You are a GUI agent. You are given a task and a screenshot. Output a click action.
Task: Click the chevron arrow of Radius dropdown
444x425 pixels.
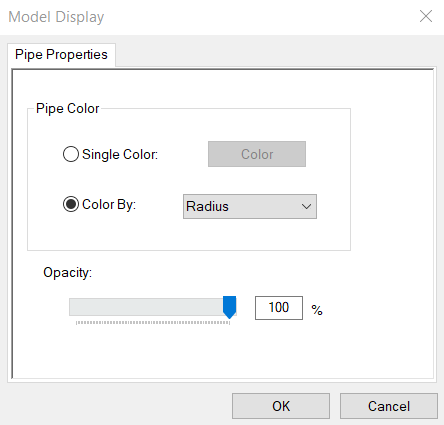pyautogui.click(x=306, y=207)
